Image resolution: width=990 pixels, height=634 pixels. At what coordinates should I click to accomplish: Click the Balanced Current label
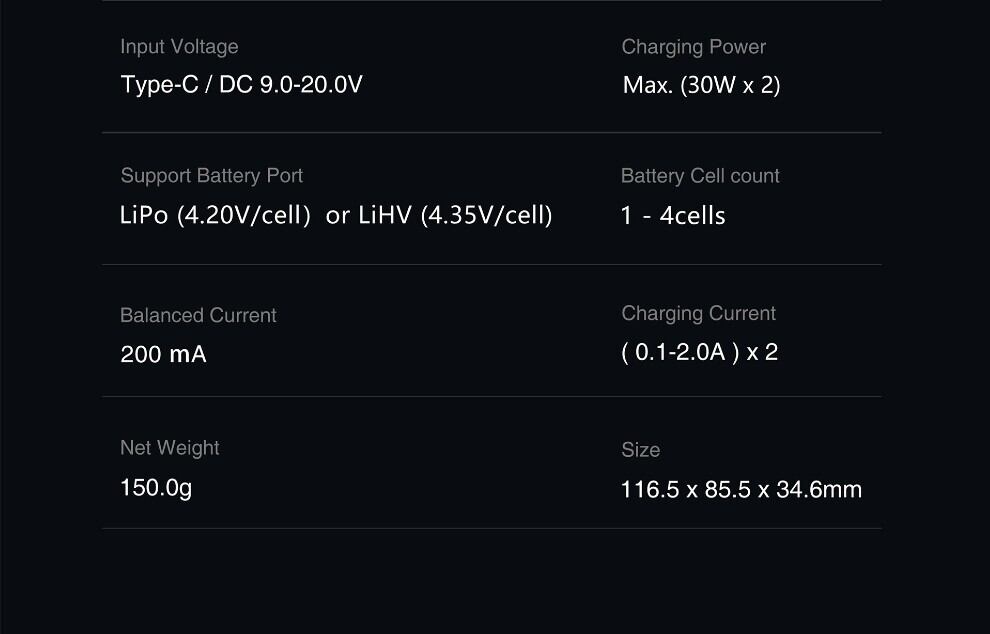pos(198,316)
